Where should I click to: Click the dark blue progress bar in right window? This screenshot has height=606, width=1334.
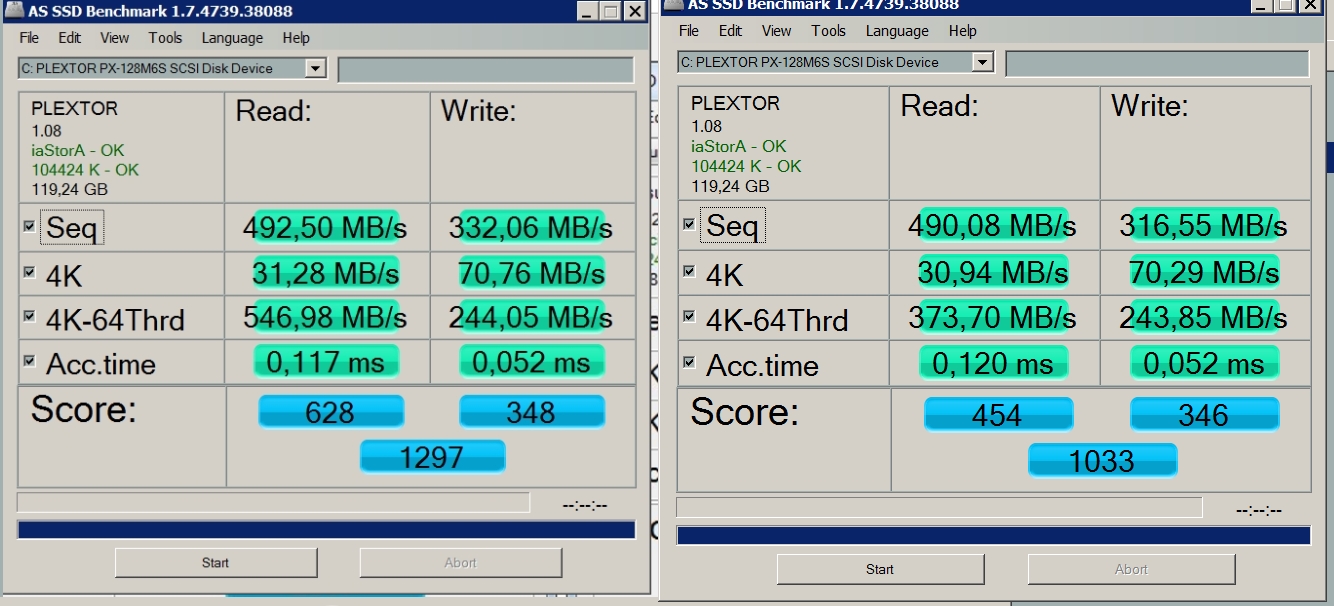[x=994, y=535]
